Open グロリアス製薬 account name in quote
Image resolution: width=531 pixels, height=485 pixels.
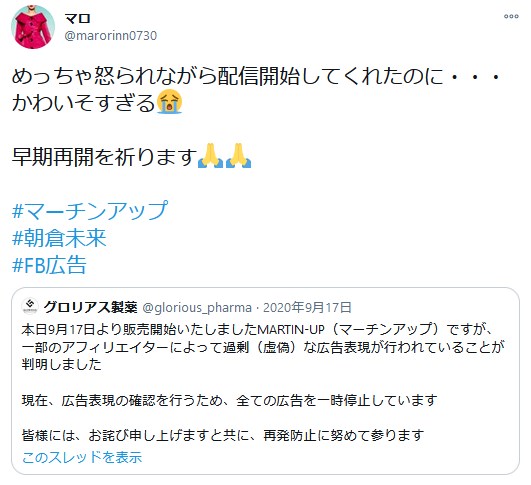pos(90,307)
